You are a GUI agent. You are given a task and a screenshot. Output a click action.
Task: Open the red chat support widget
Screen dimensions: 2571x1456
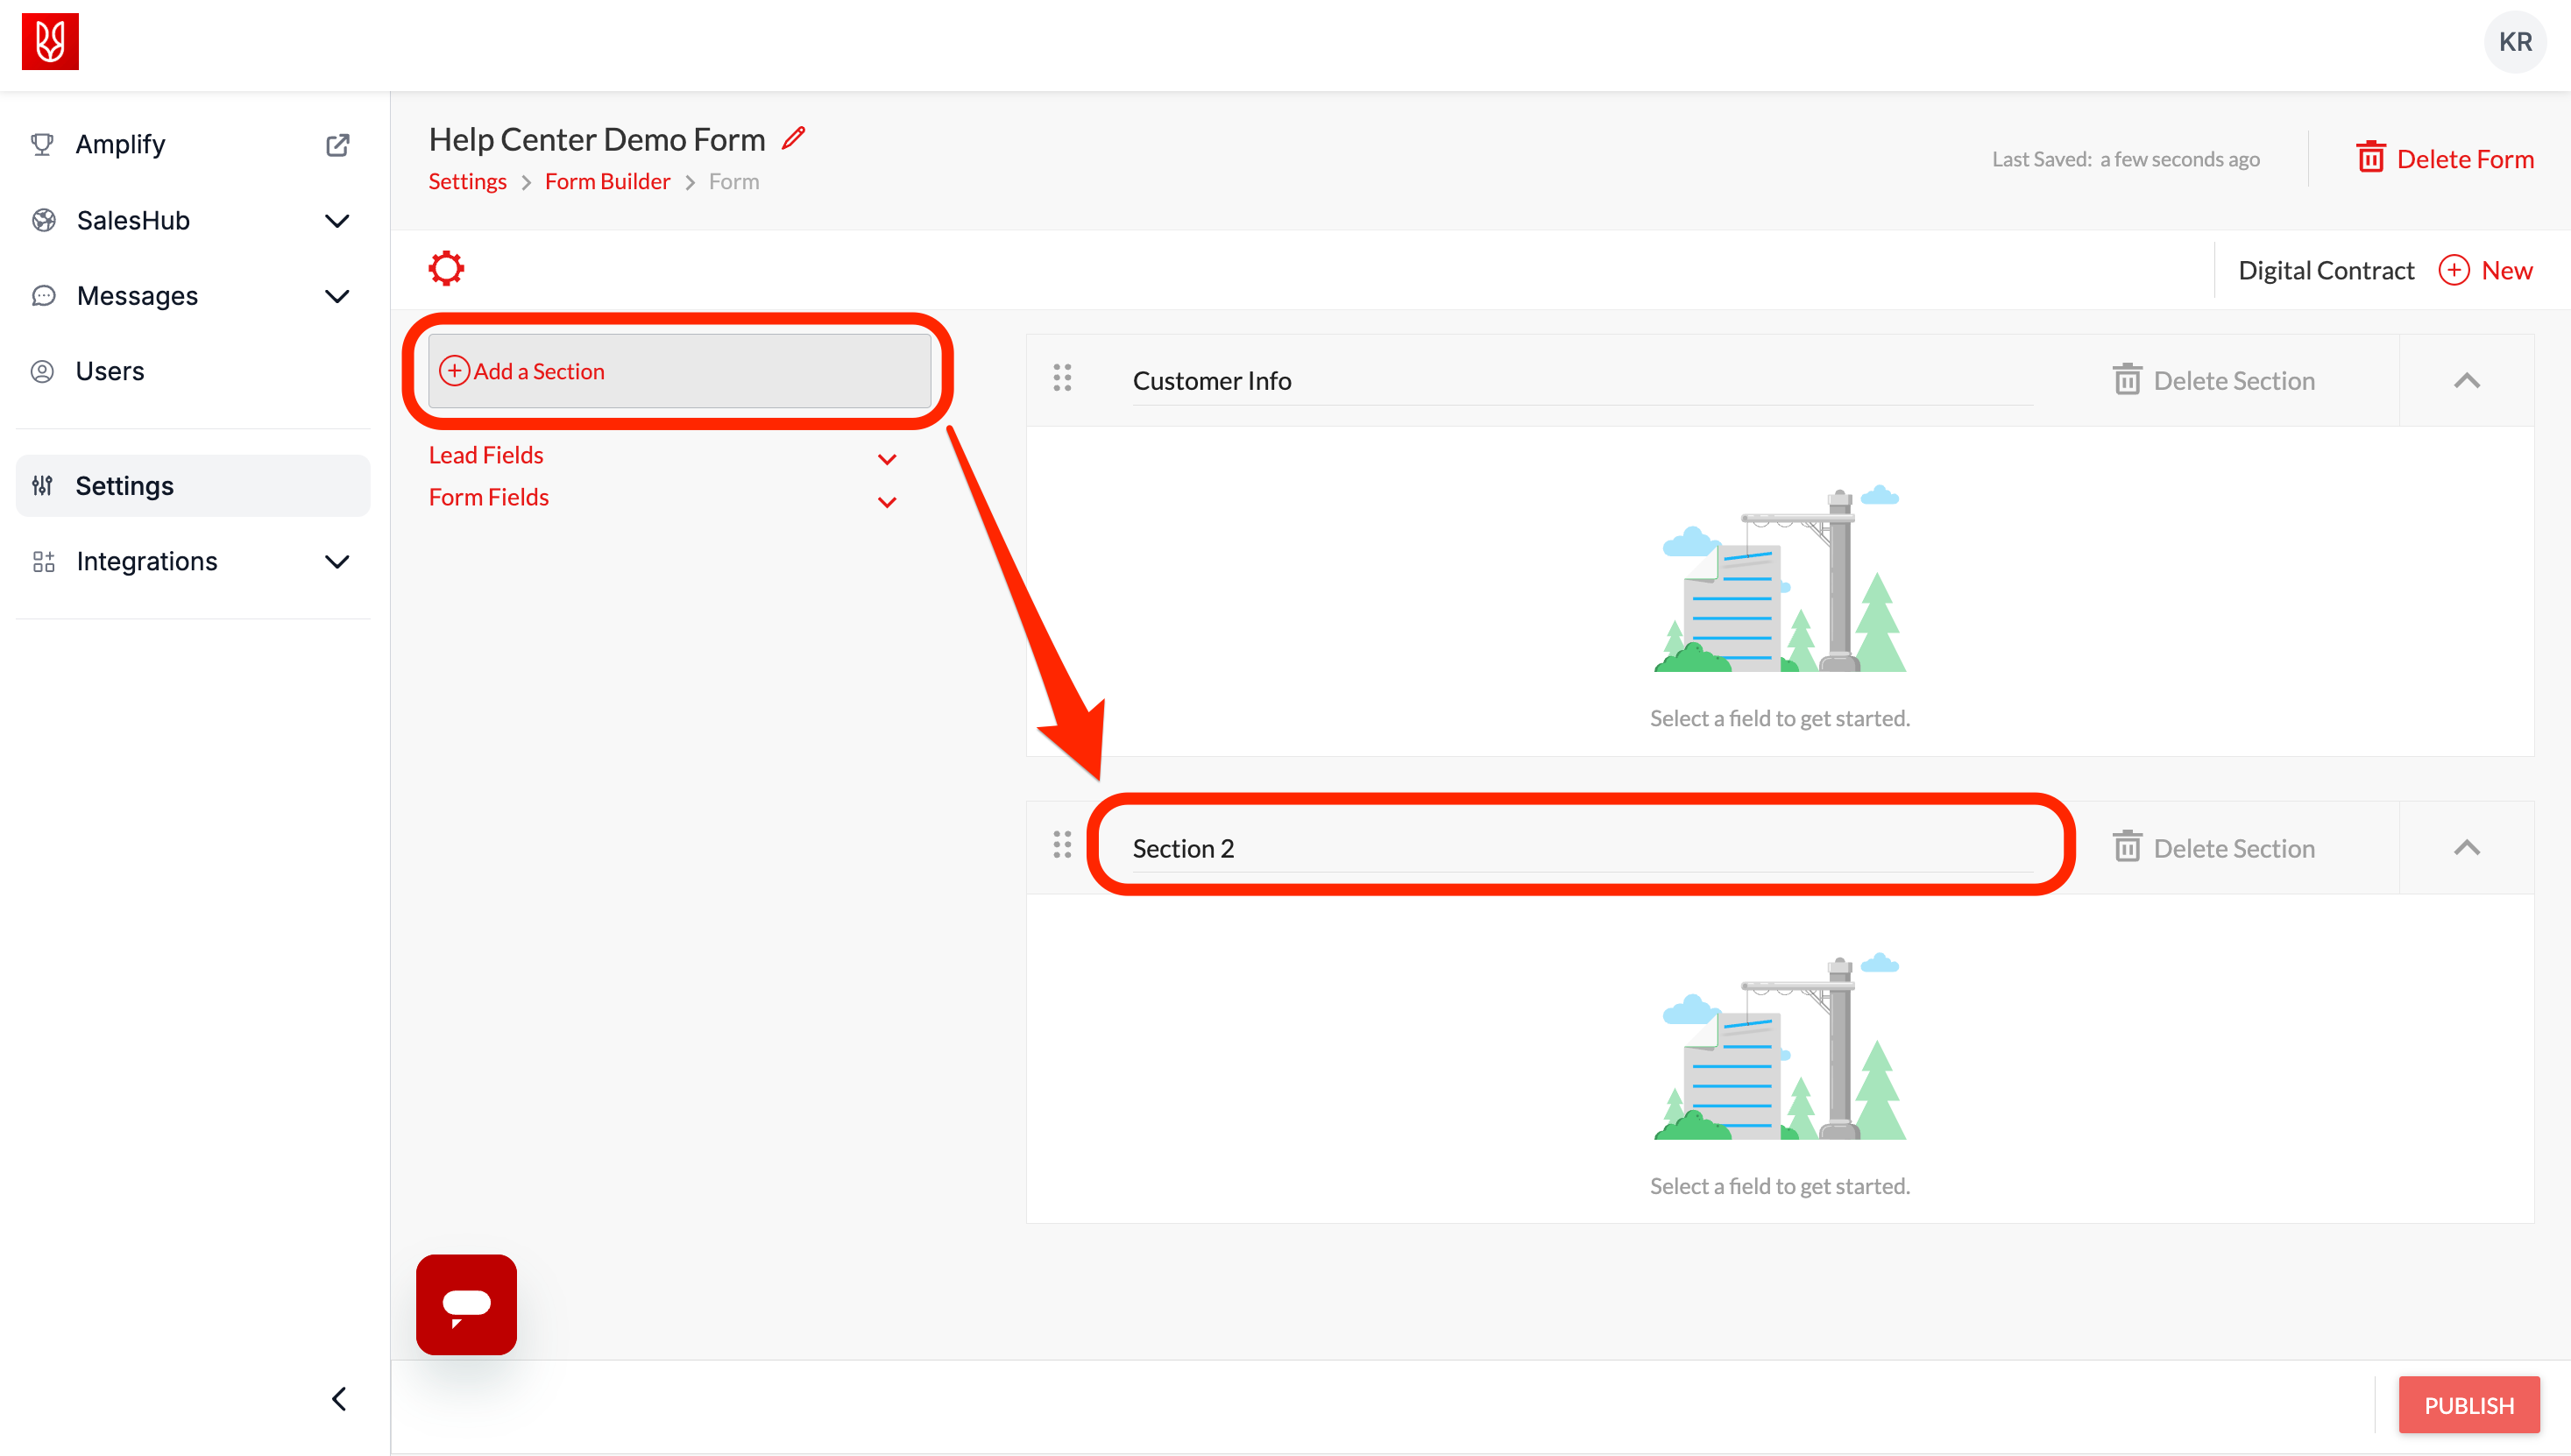click(x=466, y=1304)
